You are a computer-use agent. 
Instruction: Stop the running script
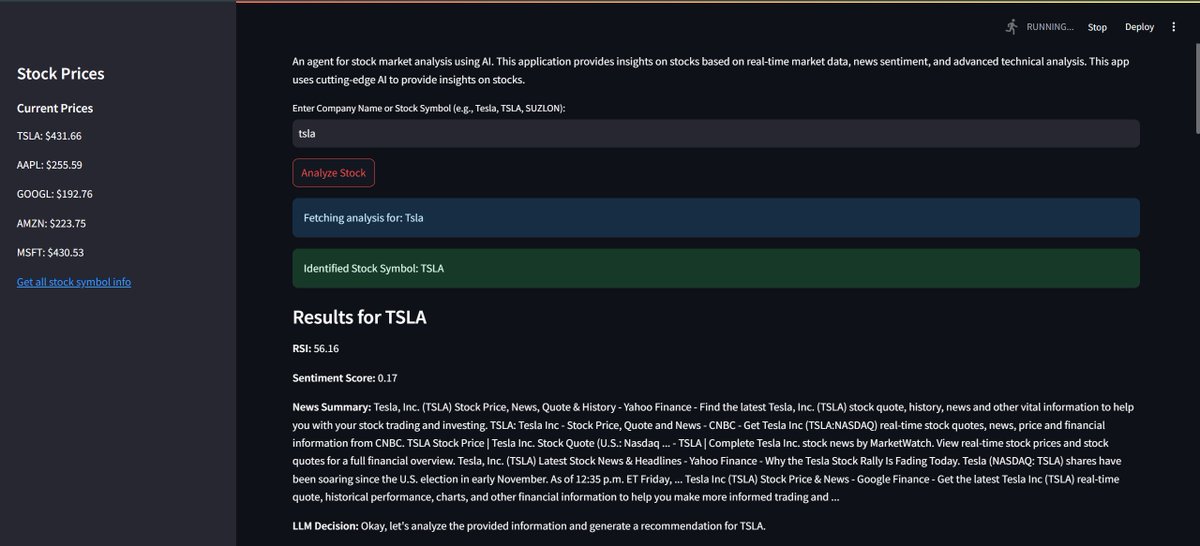click(x=1097, y=27)
